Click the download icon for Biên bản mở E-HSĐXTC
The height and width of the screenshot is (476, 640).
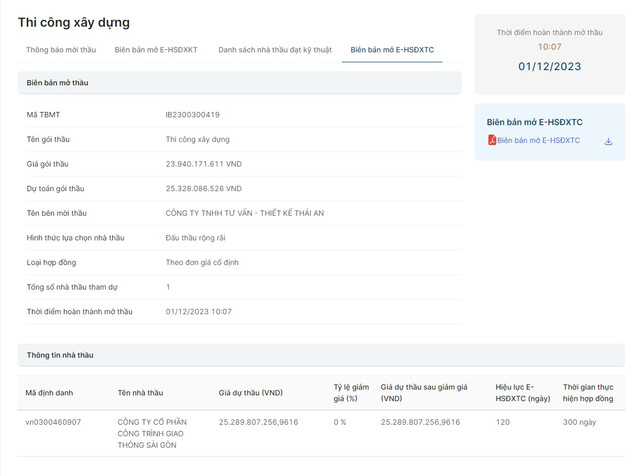[x=608, y=142]
